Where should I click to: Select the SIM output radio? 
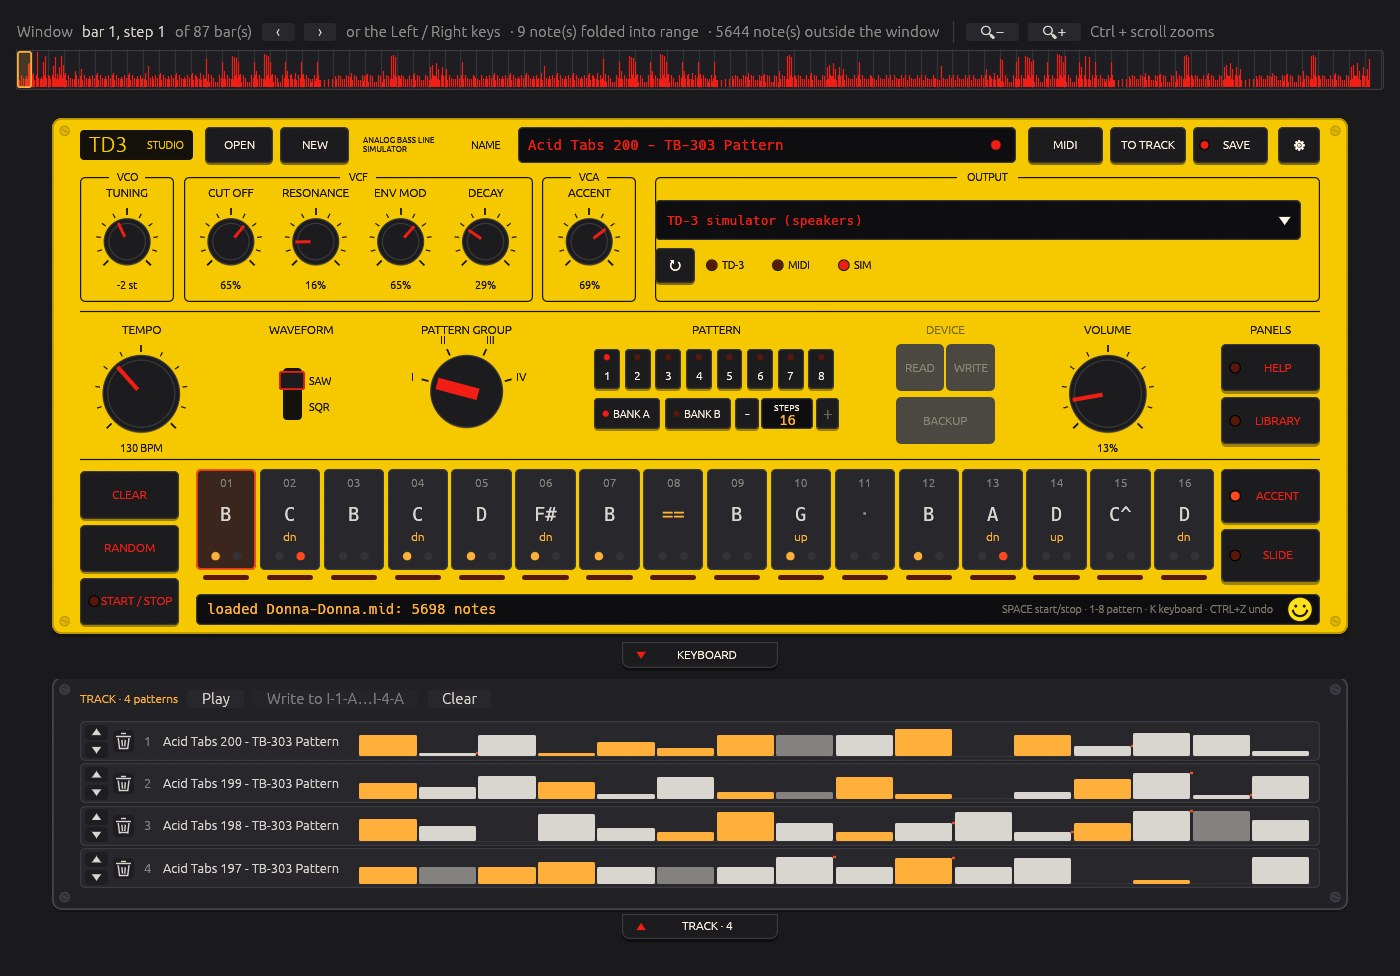tap(855, 265)
